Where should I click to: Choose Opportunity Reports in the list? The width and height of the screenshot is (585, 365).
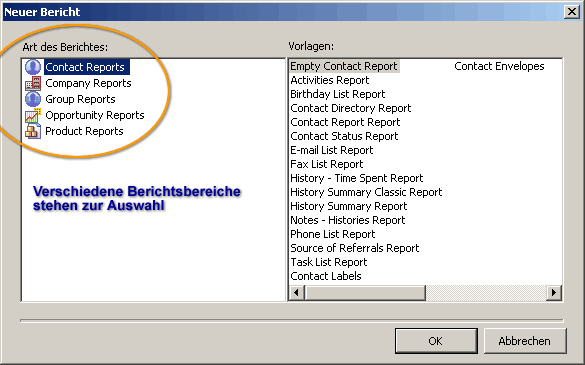pos(95,115)
